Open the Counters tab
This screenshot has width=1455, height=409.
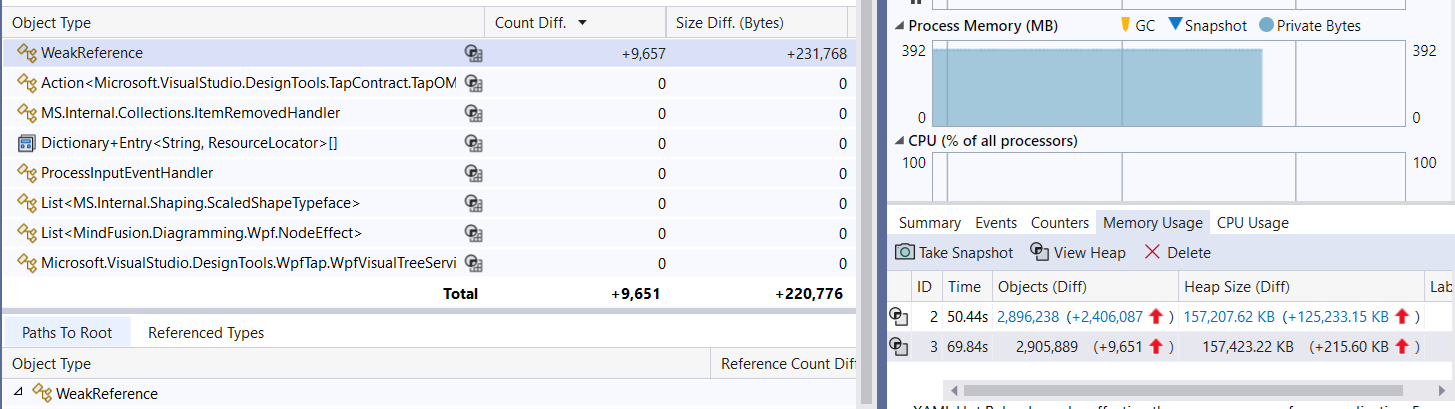coord(1059,223)
